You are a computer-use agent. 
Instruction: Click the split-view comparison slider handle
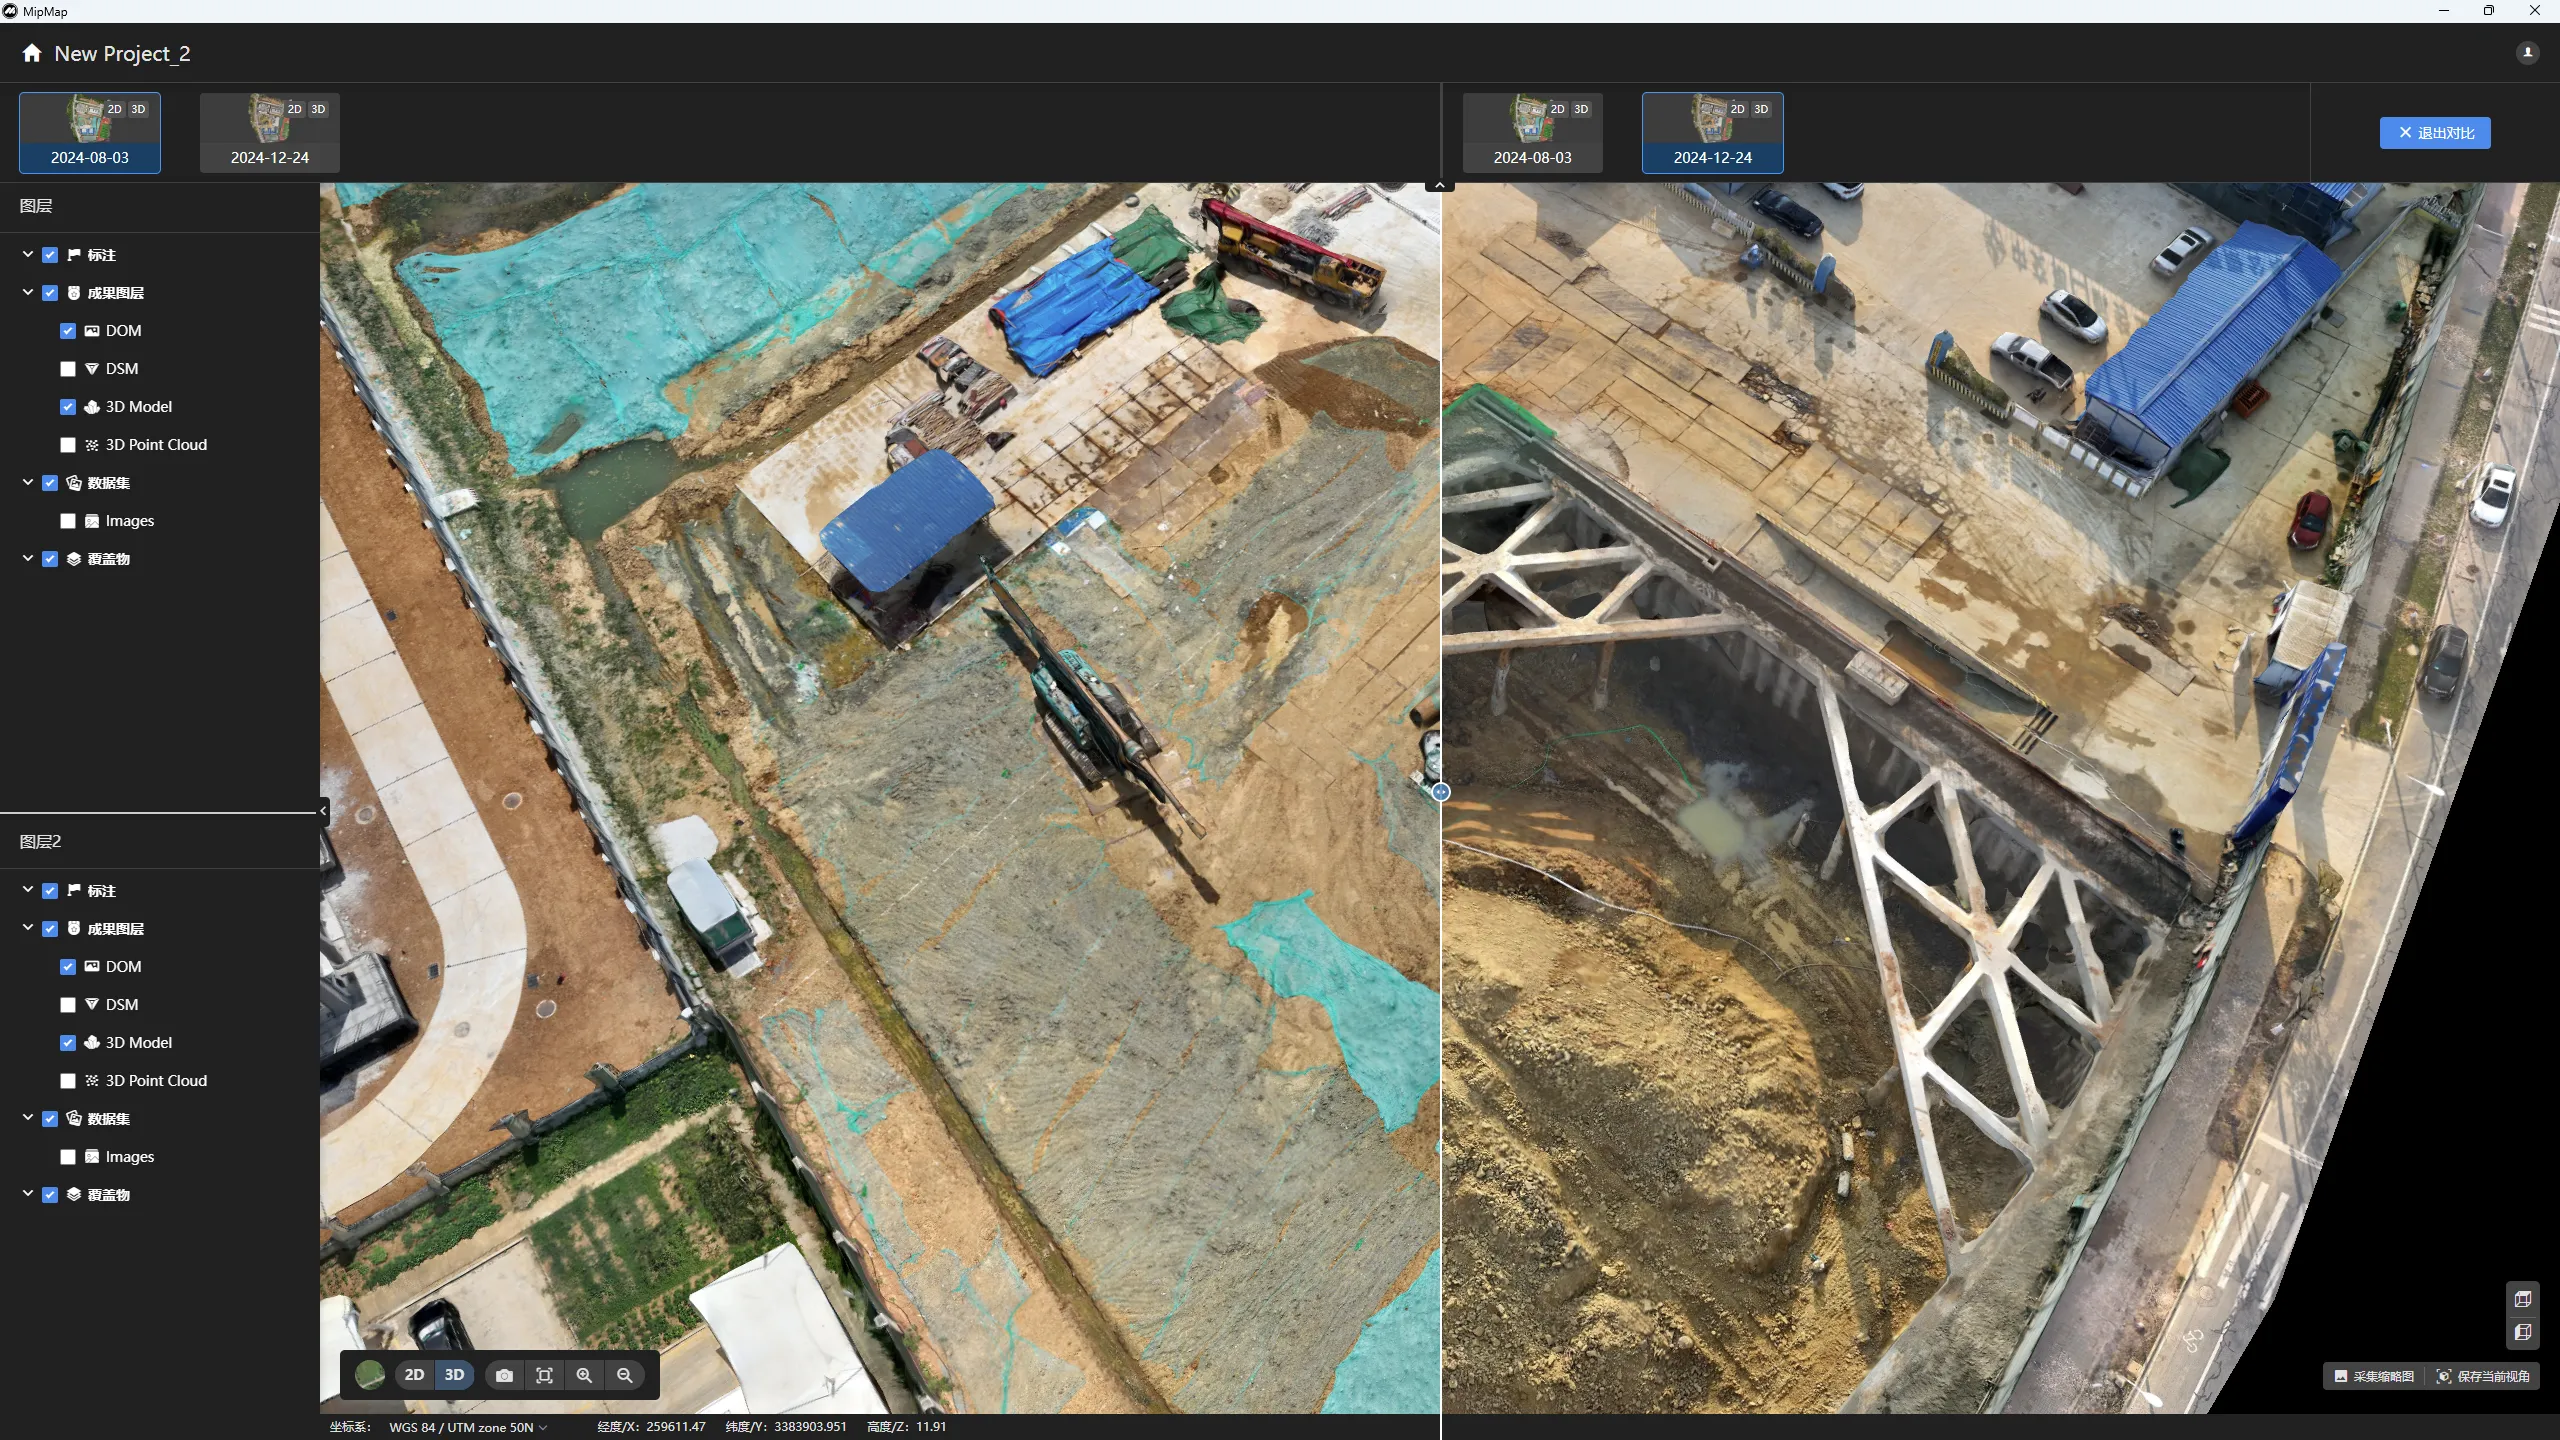click(1440, 792)
